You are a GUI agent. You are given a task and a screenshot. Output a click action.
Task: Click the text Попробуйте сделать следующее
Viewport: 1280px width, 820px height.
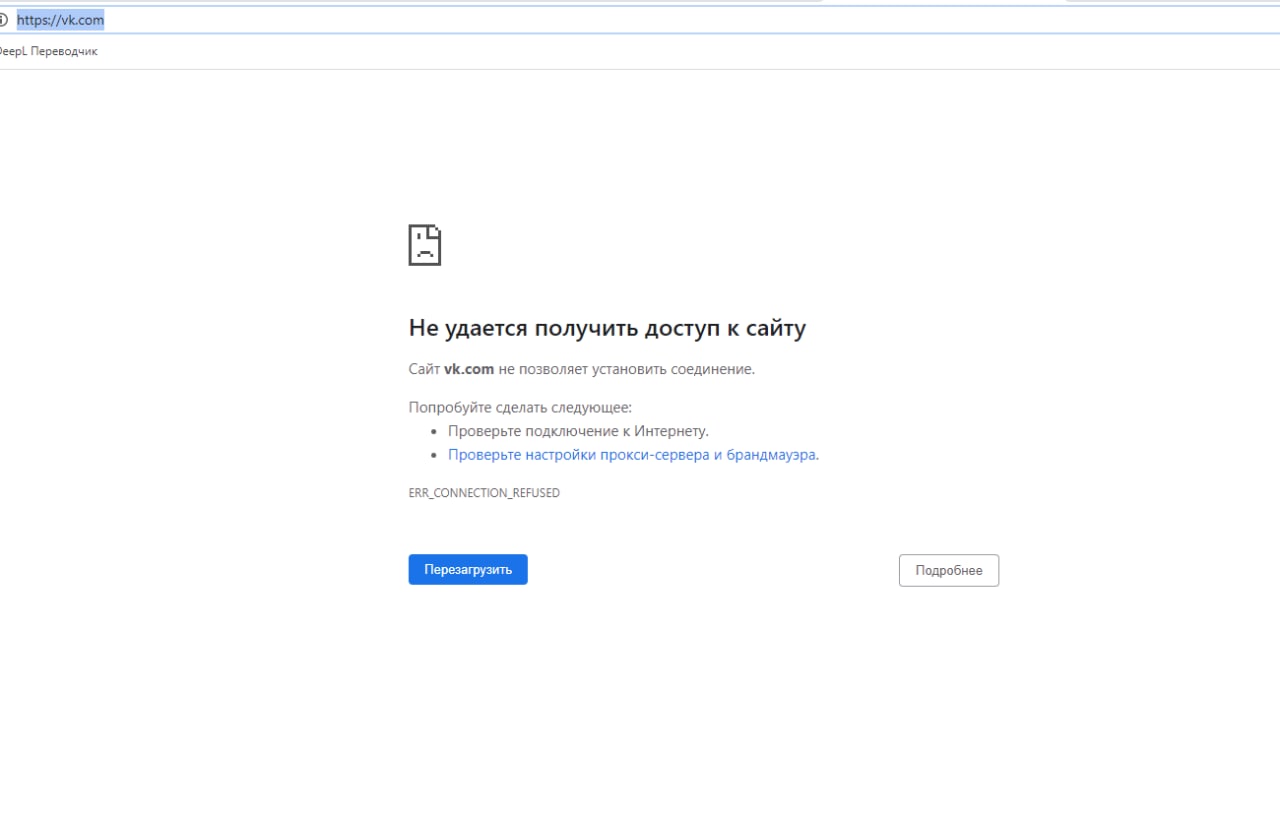click(520, 407)
